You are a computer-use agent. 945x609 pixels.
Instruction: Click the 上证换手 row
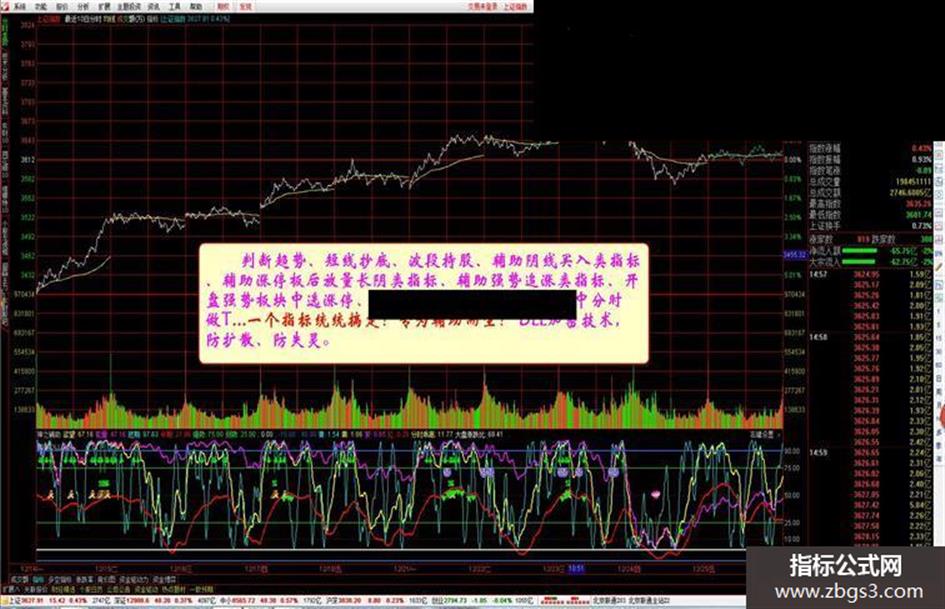coord(870,226)
